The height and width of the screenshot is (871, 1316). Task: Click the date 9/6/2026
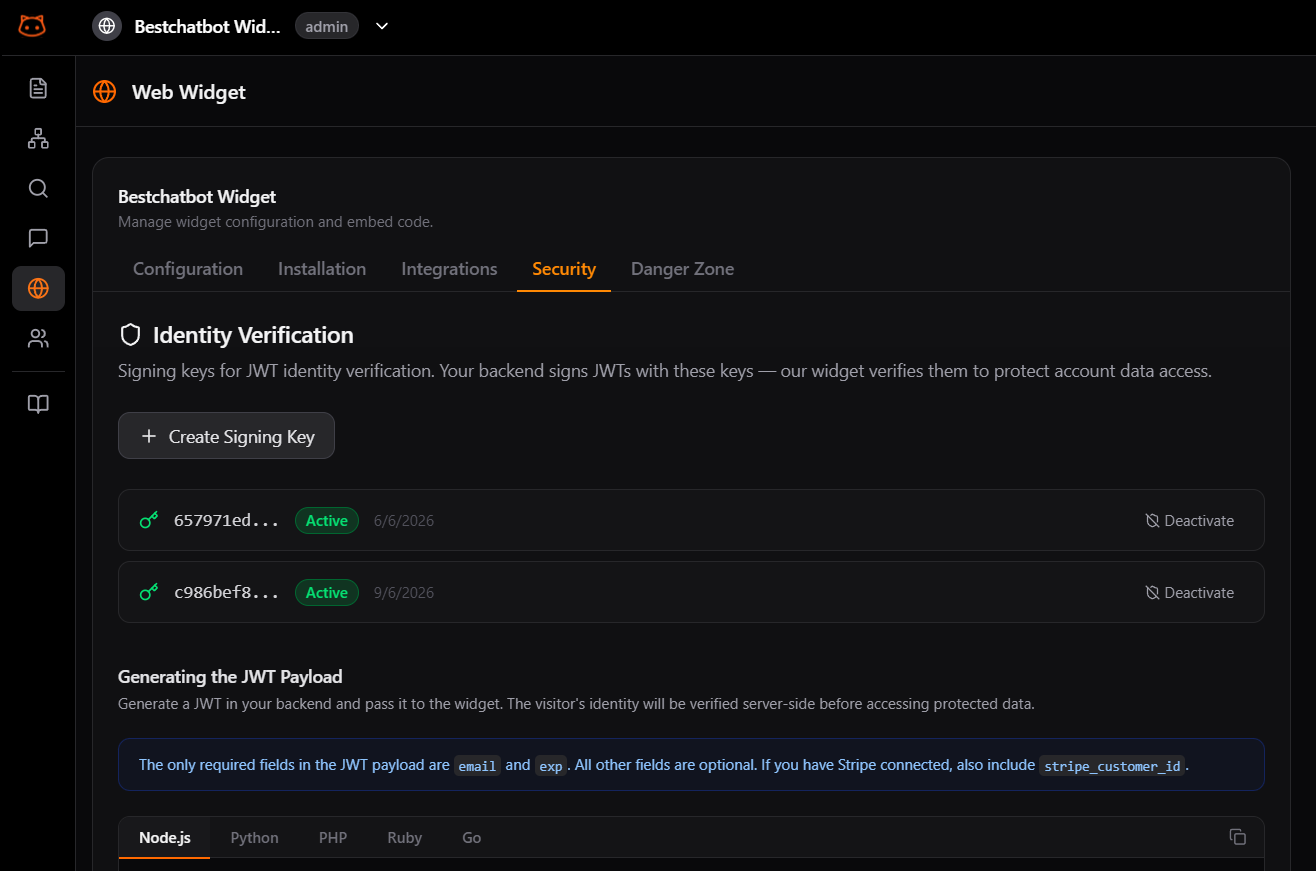coord(404,592)
